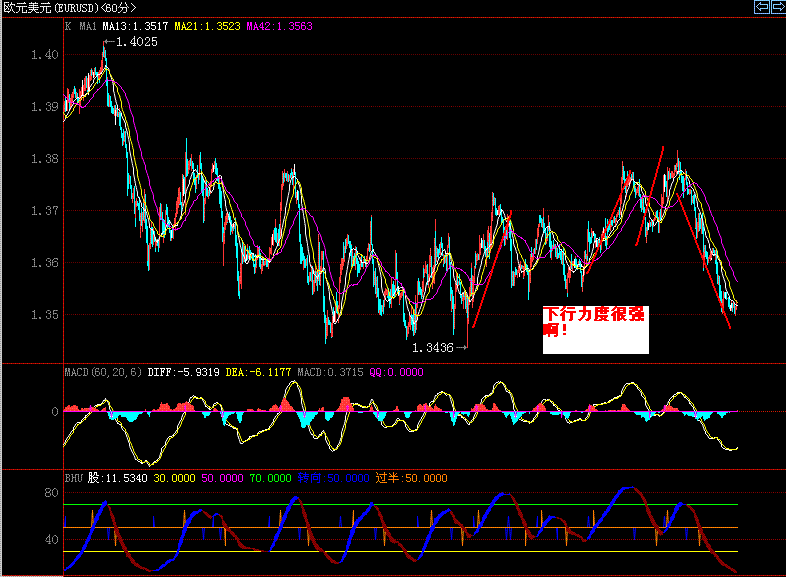Click the 1.40 price axis label
The width and height of the screenshot is (786, 577).
pos(45,55)
